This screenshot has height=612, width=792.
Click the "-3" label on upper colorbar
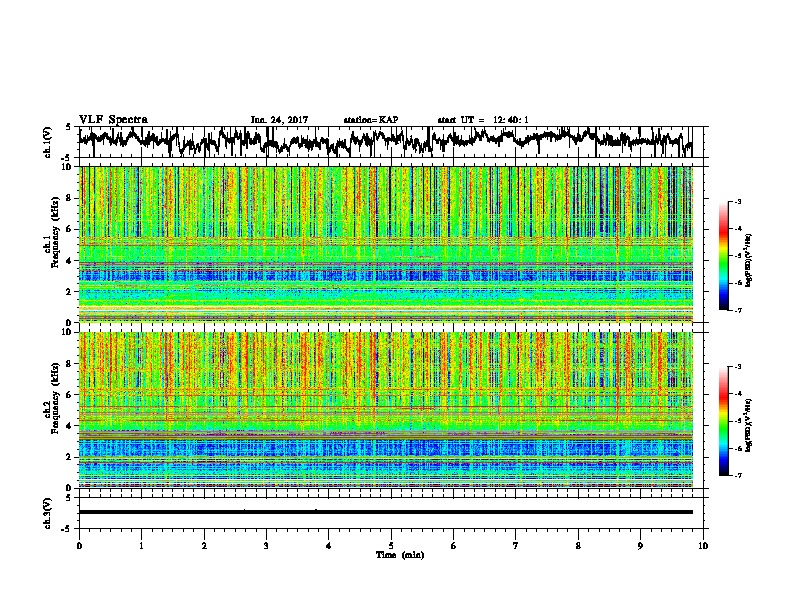pos(737,202)
